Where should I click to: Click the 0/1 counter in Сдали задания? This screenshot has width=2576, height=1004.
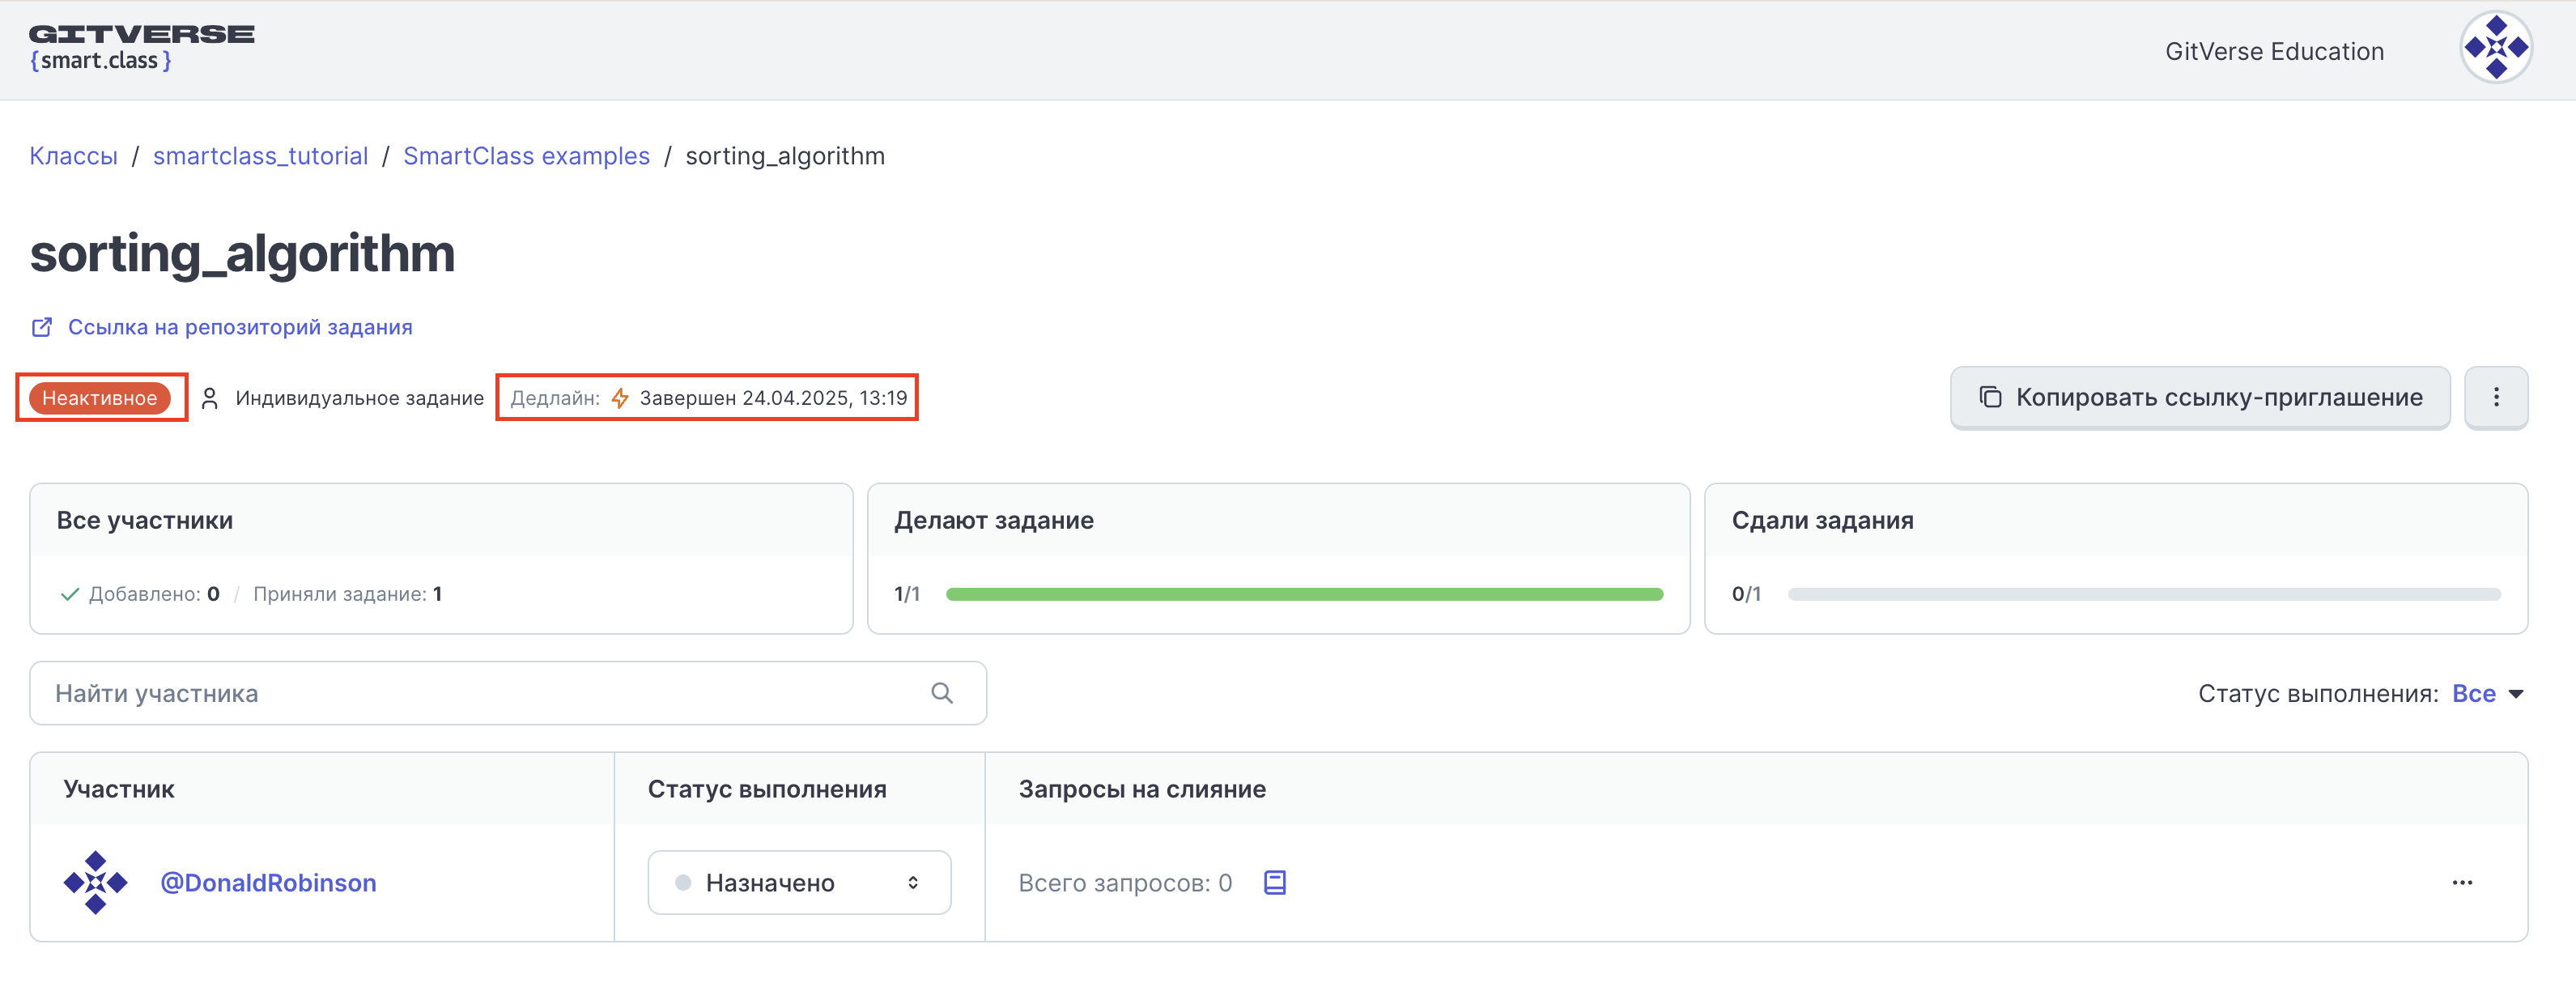1746,594
